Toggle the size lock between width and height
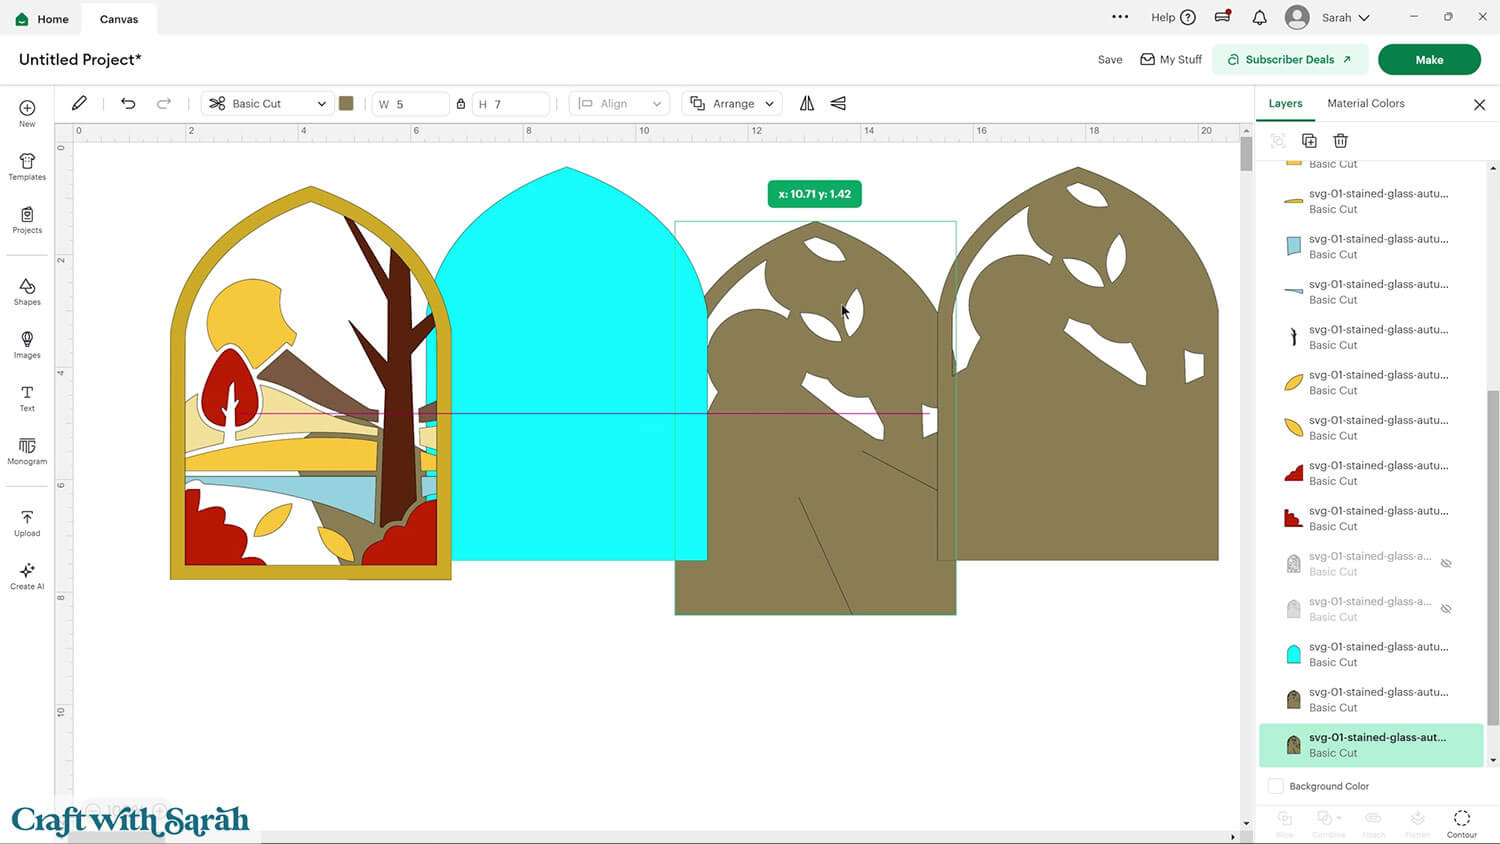Image resolution: width=1500 pixels, height=844 pixels. pyautogui.click(x=461, y=103)
